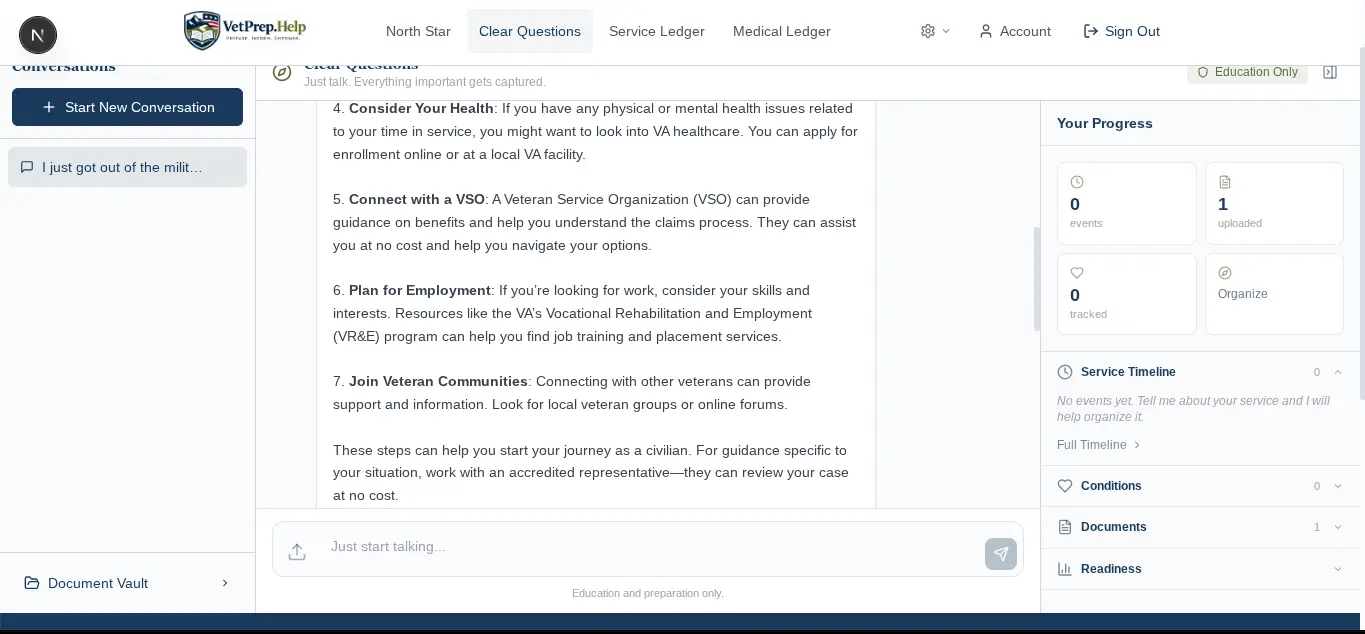Click the heart icon in the tracked card
This screenshot has width=1365, height=634.
click(x=1077, y=273)
